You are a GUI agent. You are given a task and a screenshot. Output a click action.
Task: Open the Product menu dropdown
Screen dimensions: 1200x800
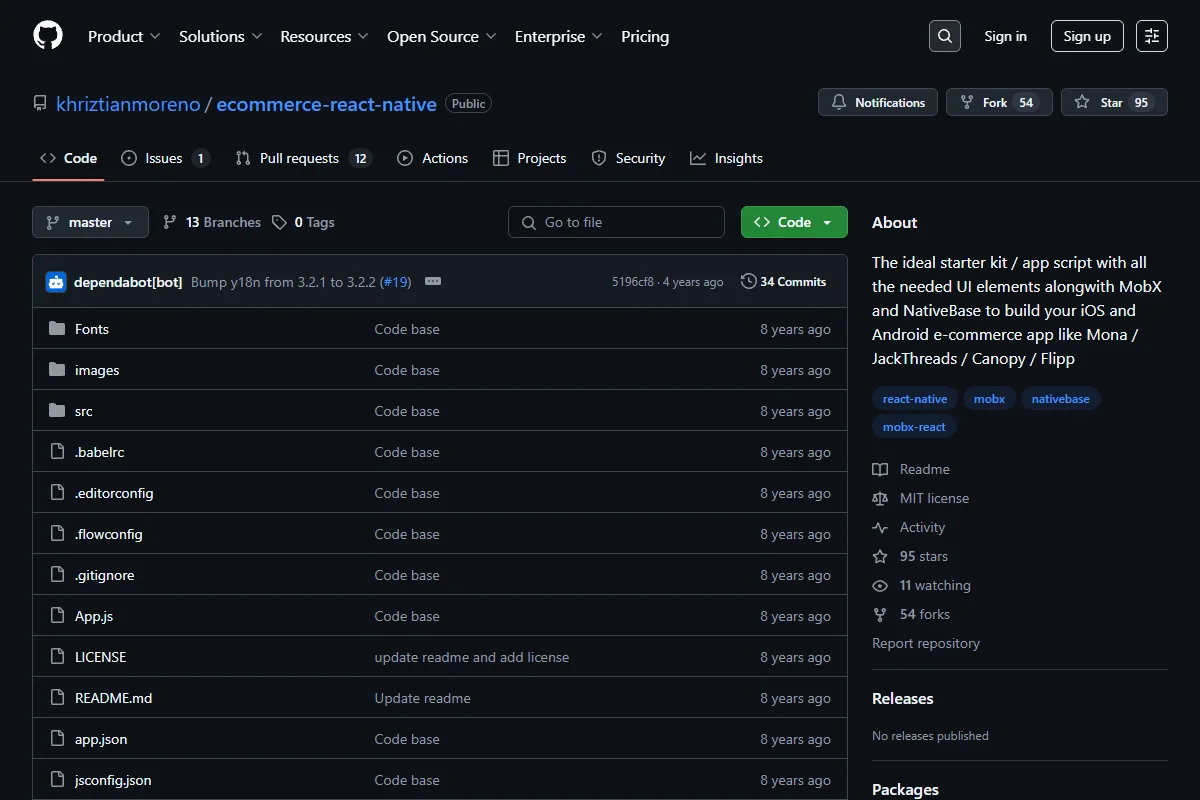coord(124,36)
